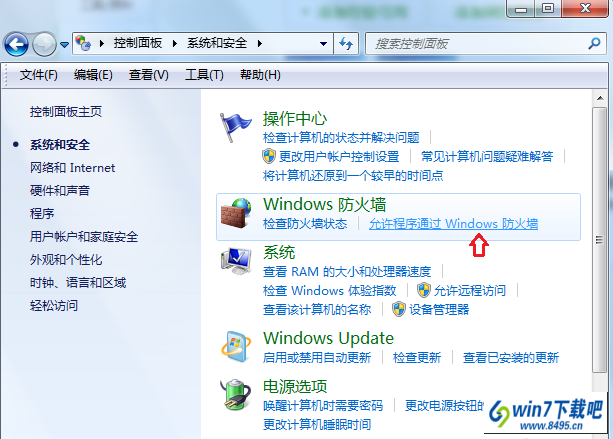This screenshot has width=613, height=439.
Task: Open the 电源选项 heading
Action: click(295, 386)
